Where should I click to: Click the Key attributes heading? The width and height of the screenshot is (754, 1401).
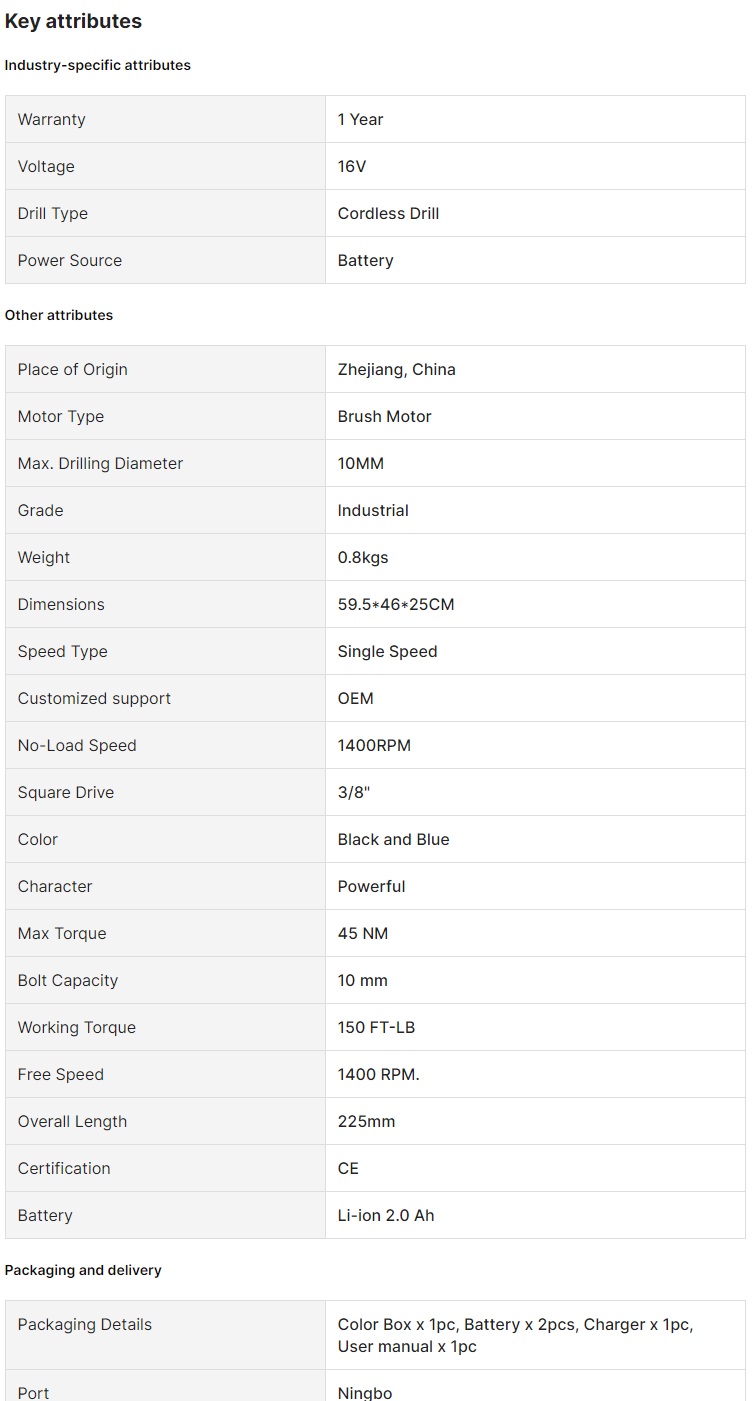click(73, 21)
